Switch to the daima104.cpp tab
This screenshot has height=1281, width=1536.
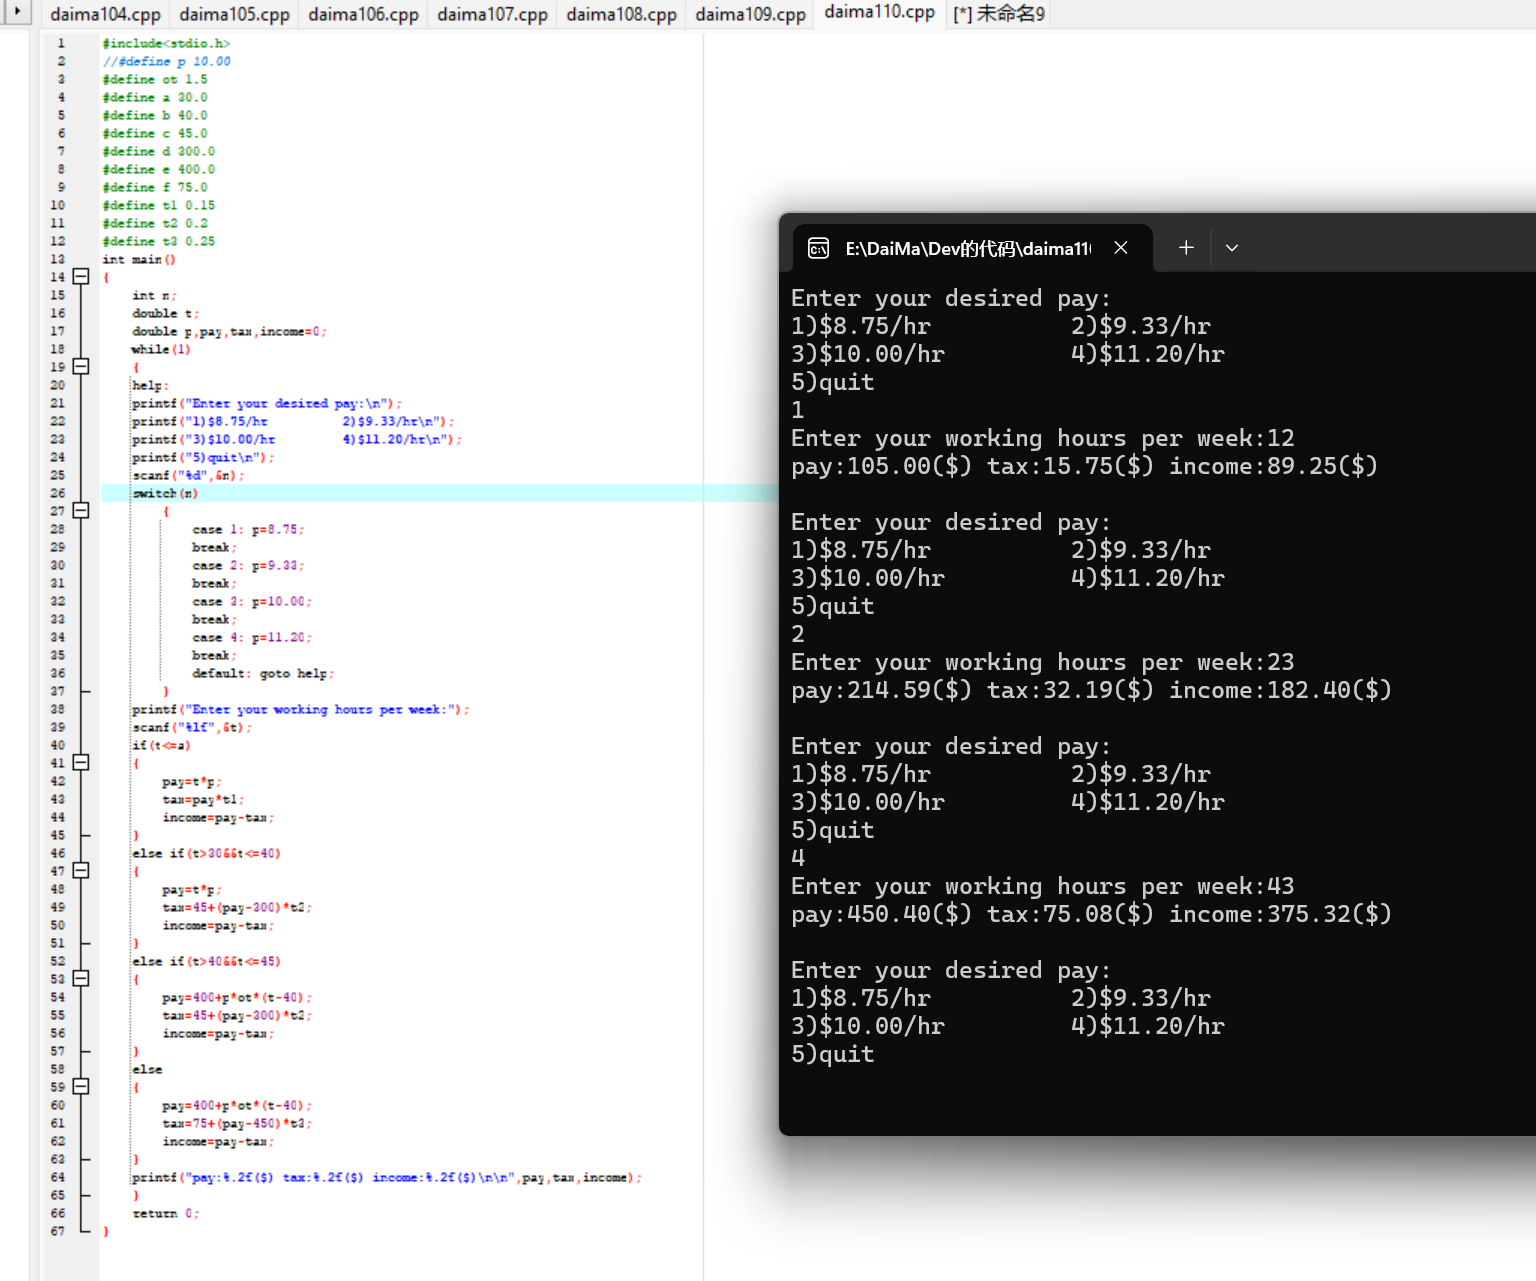tap(105, 14)
